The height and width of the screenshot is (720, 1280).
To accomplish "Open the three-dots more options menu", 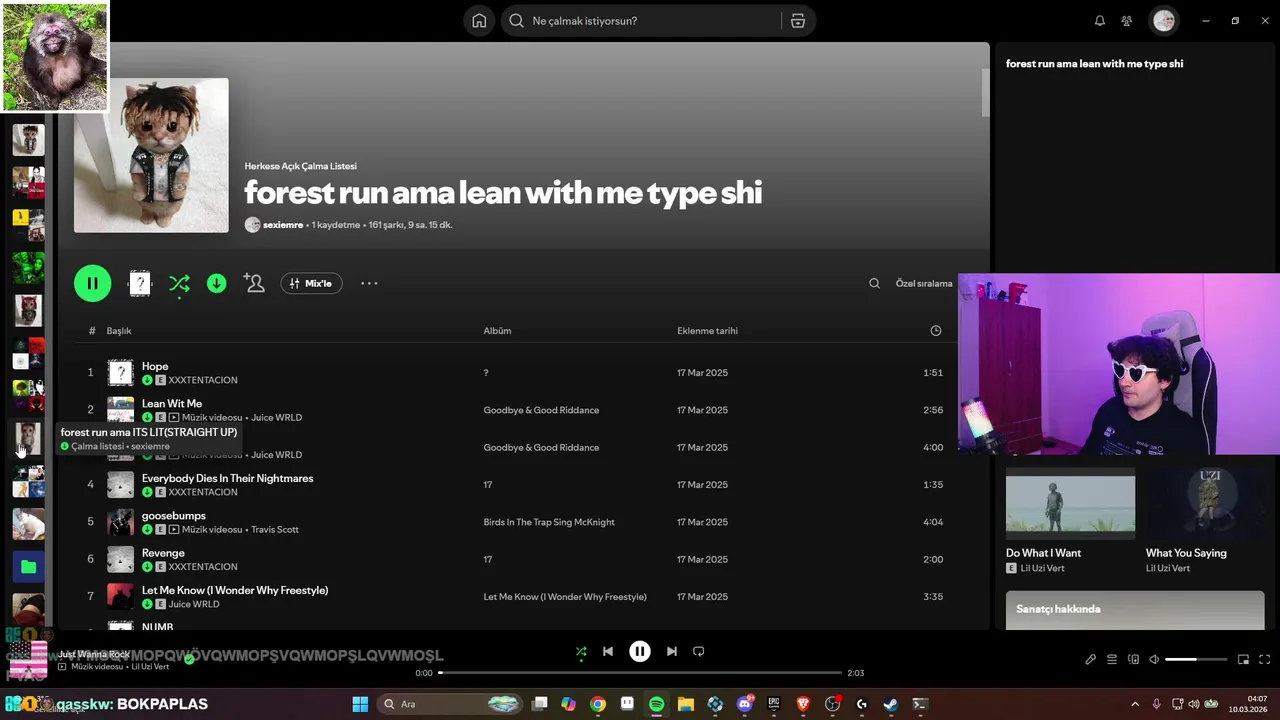I will pyautogui.click(x=369, y=284).
